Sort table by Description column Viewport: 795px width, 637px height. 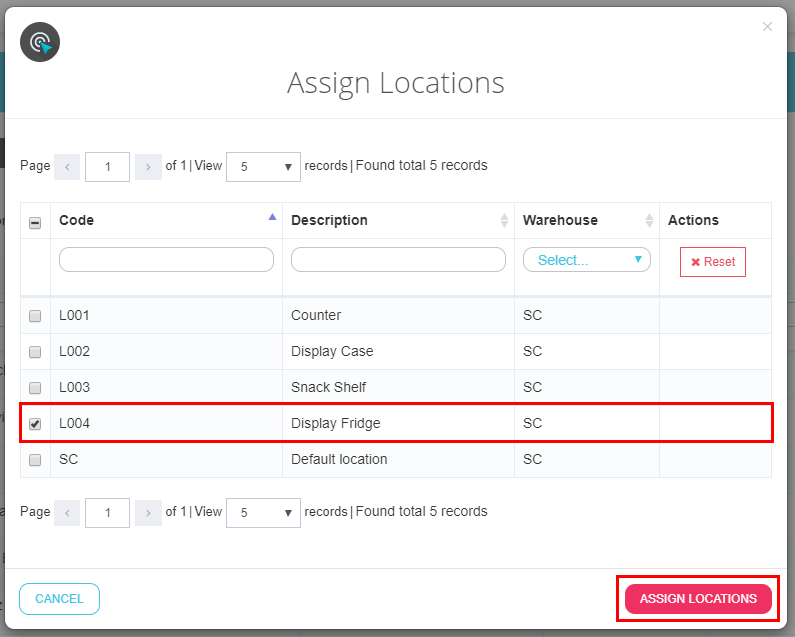tap(398, 220)
